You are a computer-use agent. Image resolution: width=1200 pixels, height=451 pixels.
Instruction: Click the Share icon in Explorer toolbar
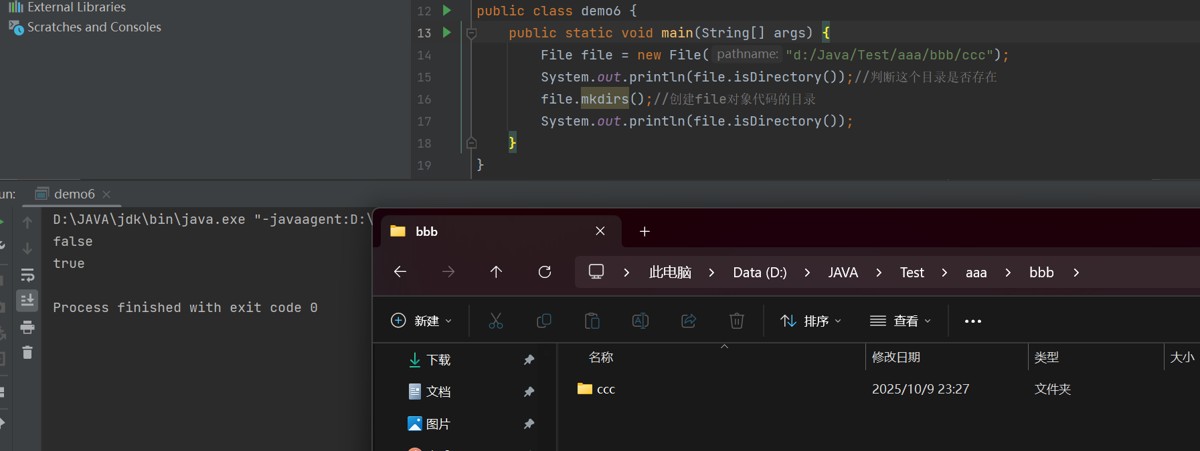[x=688, y=321]
